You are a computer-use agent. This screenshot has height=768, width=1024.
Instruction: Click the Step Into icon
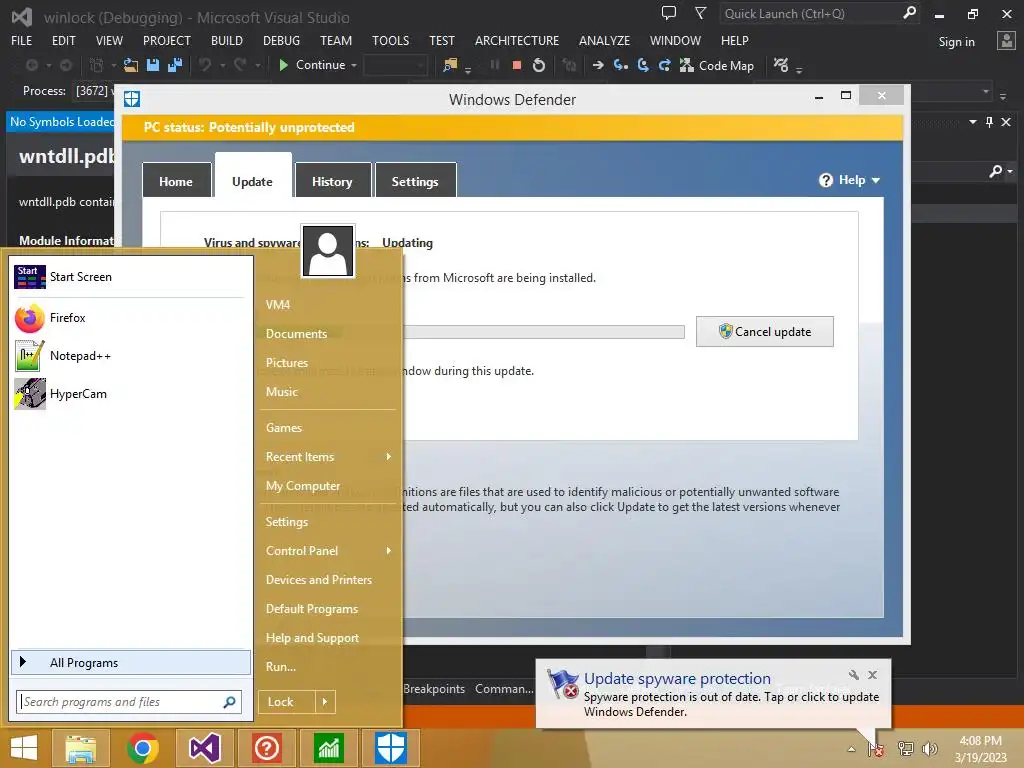pyautogui.click(x=620, y=65)
